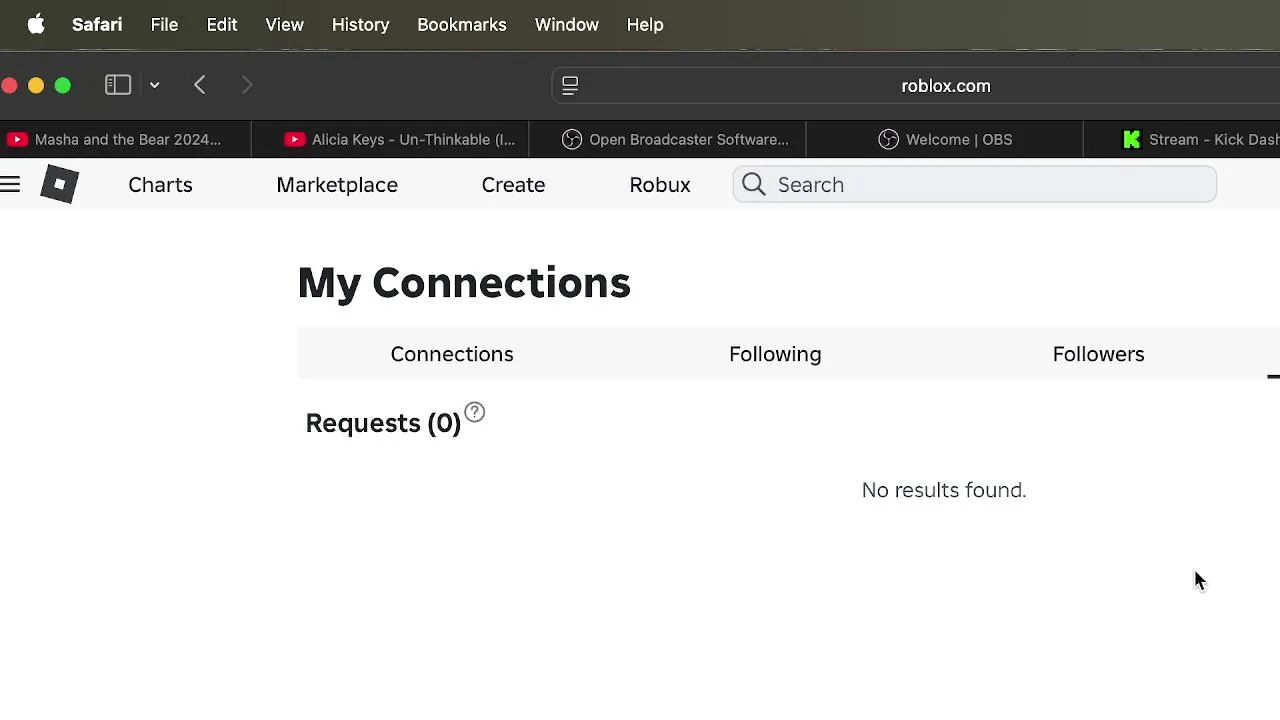Minimize the Safari window
This screenshot has height=720, width=1280.
tap(36, 86)
